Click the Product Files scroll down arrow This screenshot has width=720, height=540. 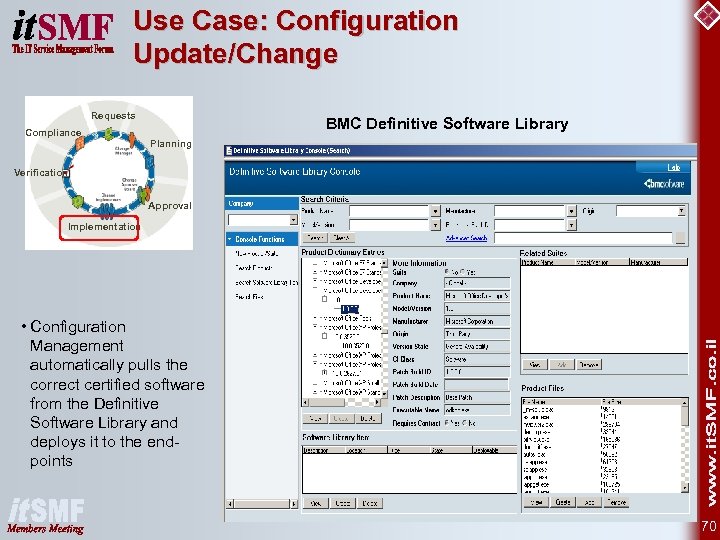(685, 488)
